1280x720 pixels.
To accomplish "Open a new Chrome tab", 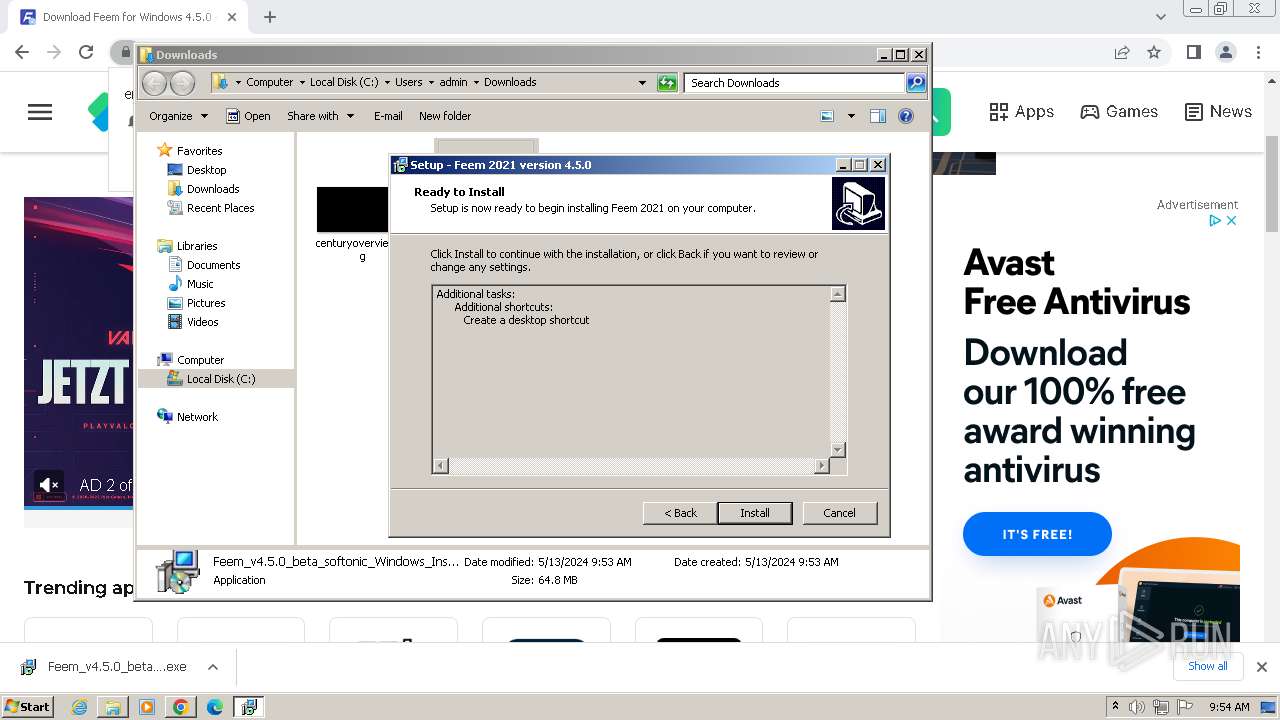I will (x=270, y=17).
